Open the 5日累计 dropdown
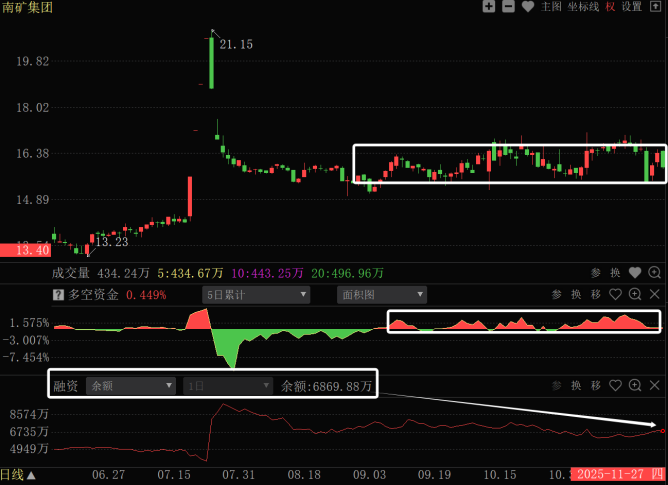Viewport: 668px width, 485px height. [255, 295]
